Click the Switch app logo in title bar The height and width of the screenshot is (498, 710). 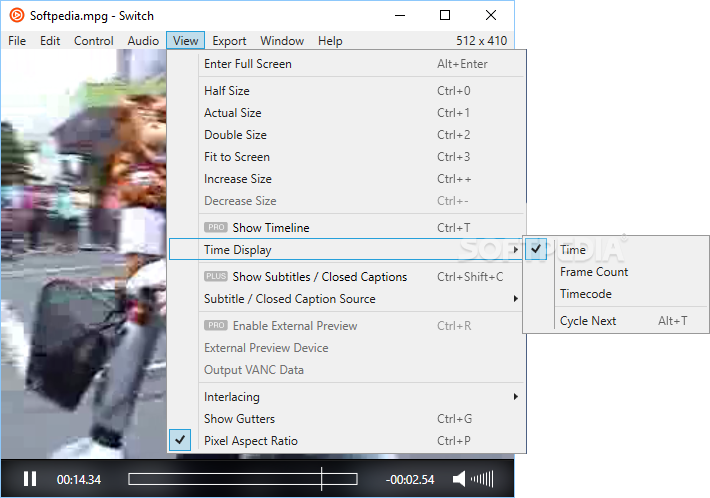17,15
